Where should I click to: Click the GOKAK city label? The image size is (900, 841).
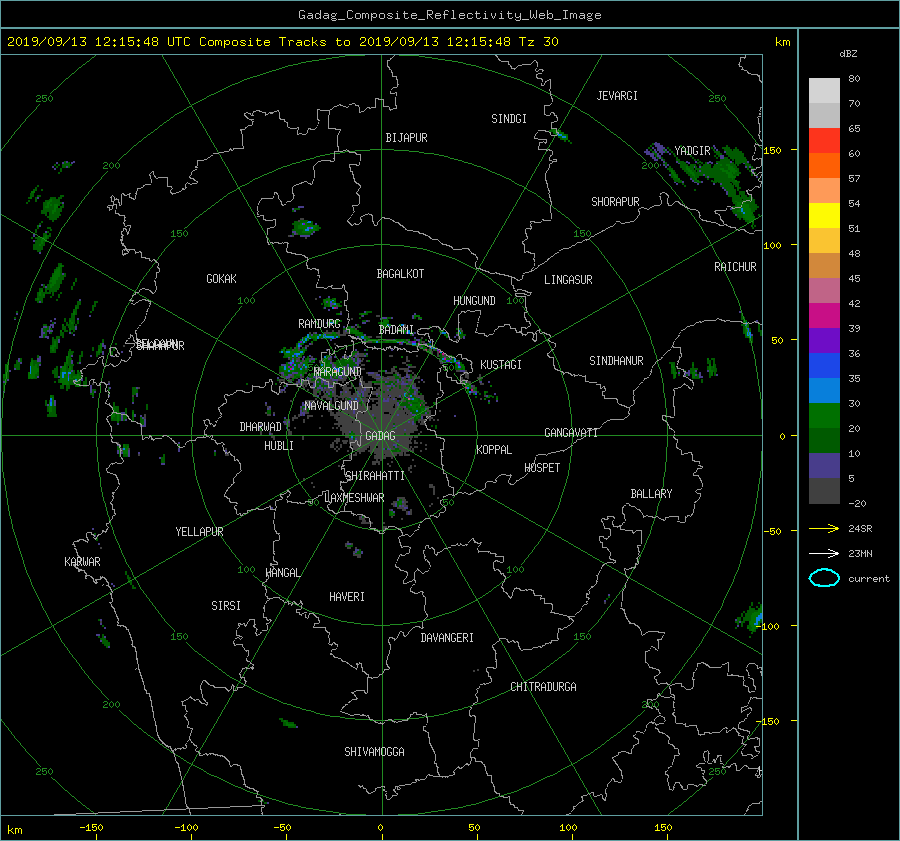tap(222, 278)
